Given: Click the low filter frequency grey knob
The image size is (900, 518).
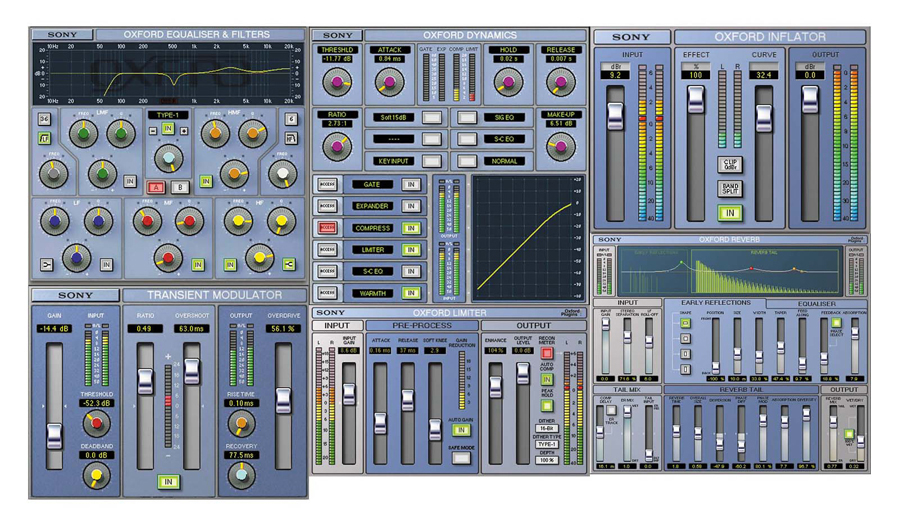Looking at the screenshot, I should pyautogui.click(x=53, y=173).
